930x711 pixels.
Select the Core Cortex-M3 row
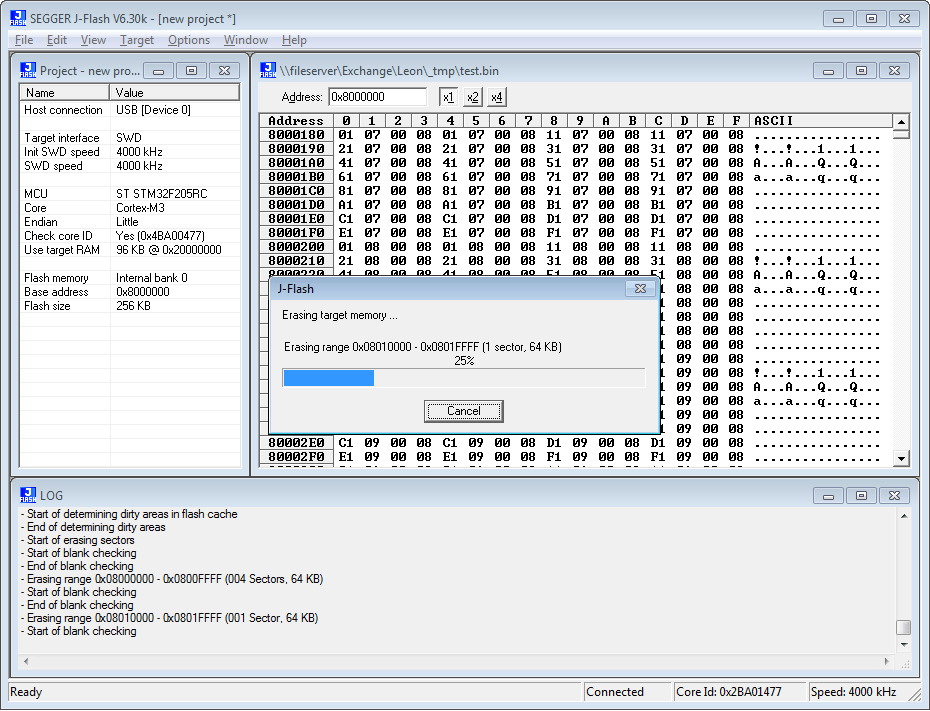130,208
